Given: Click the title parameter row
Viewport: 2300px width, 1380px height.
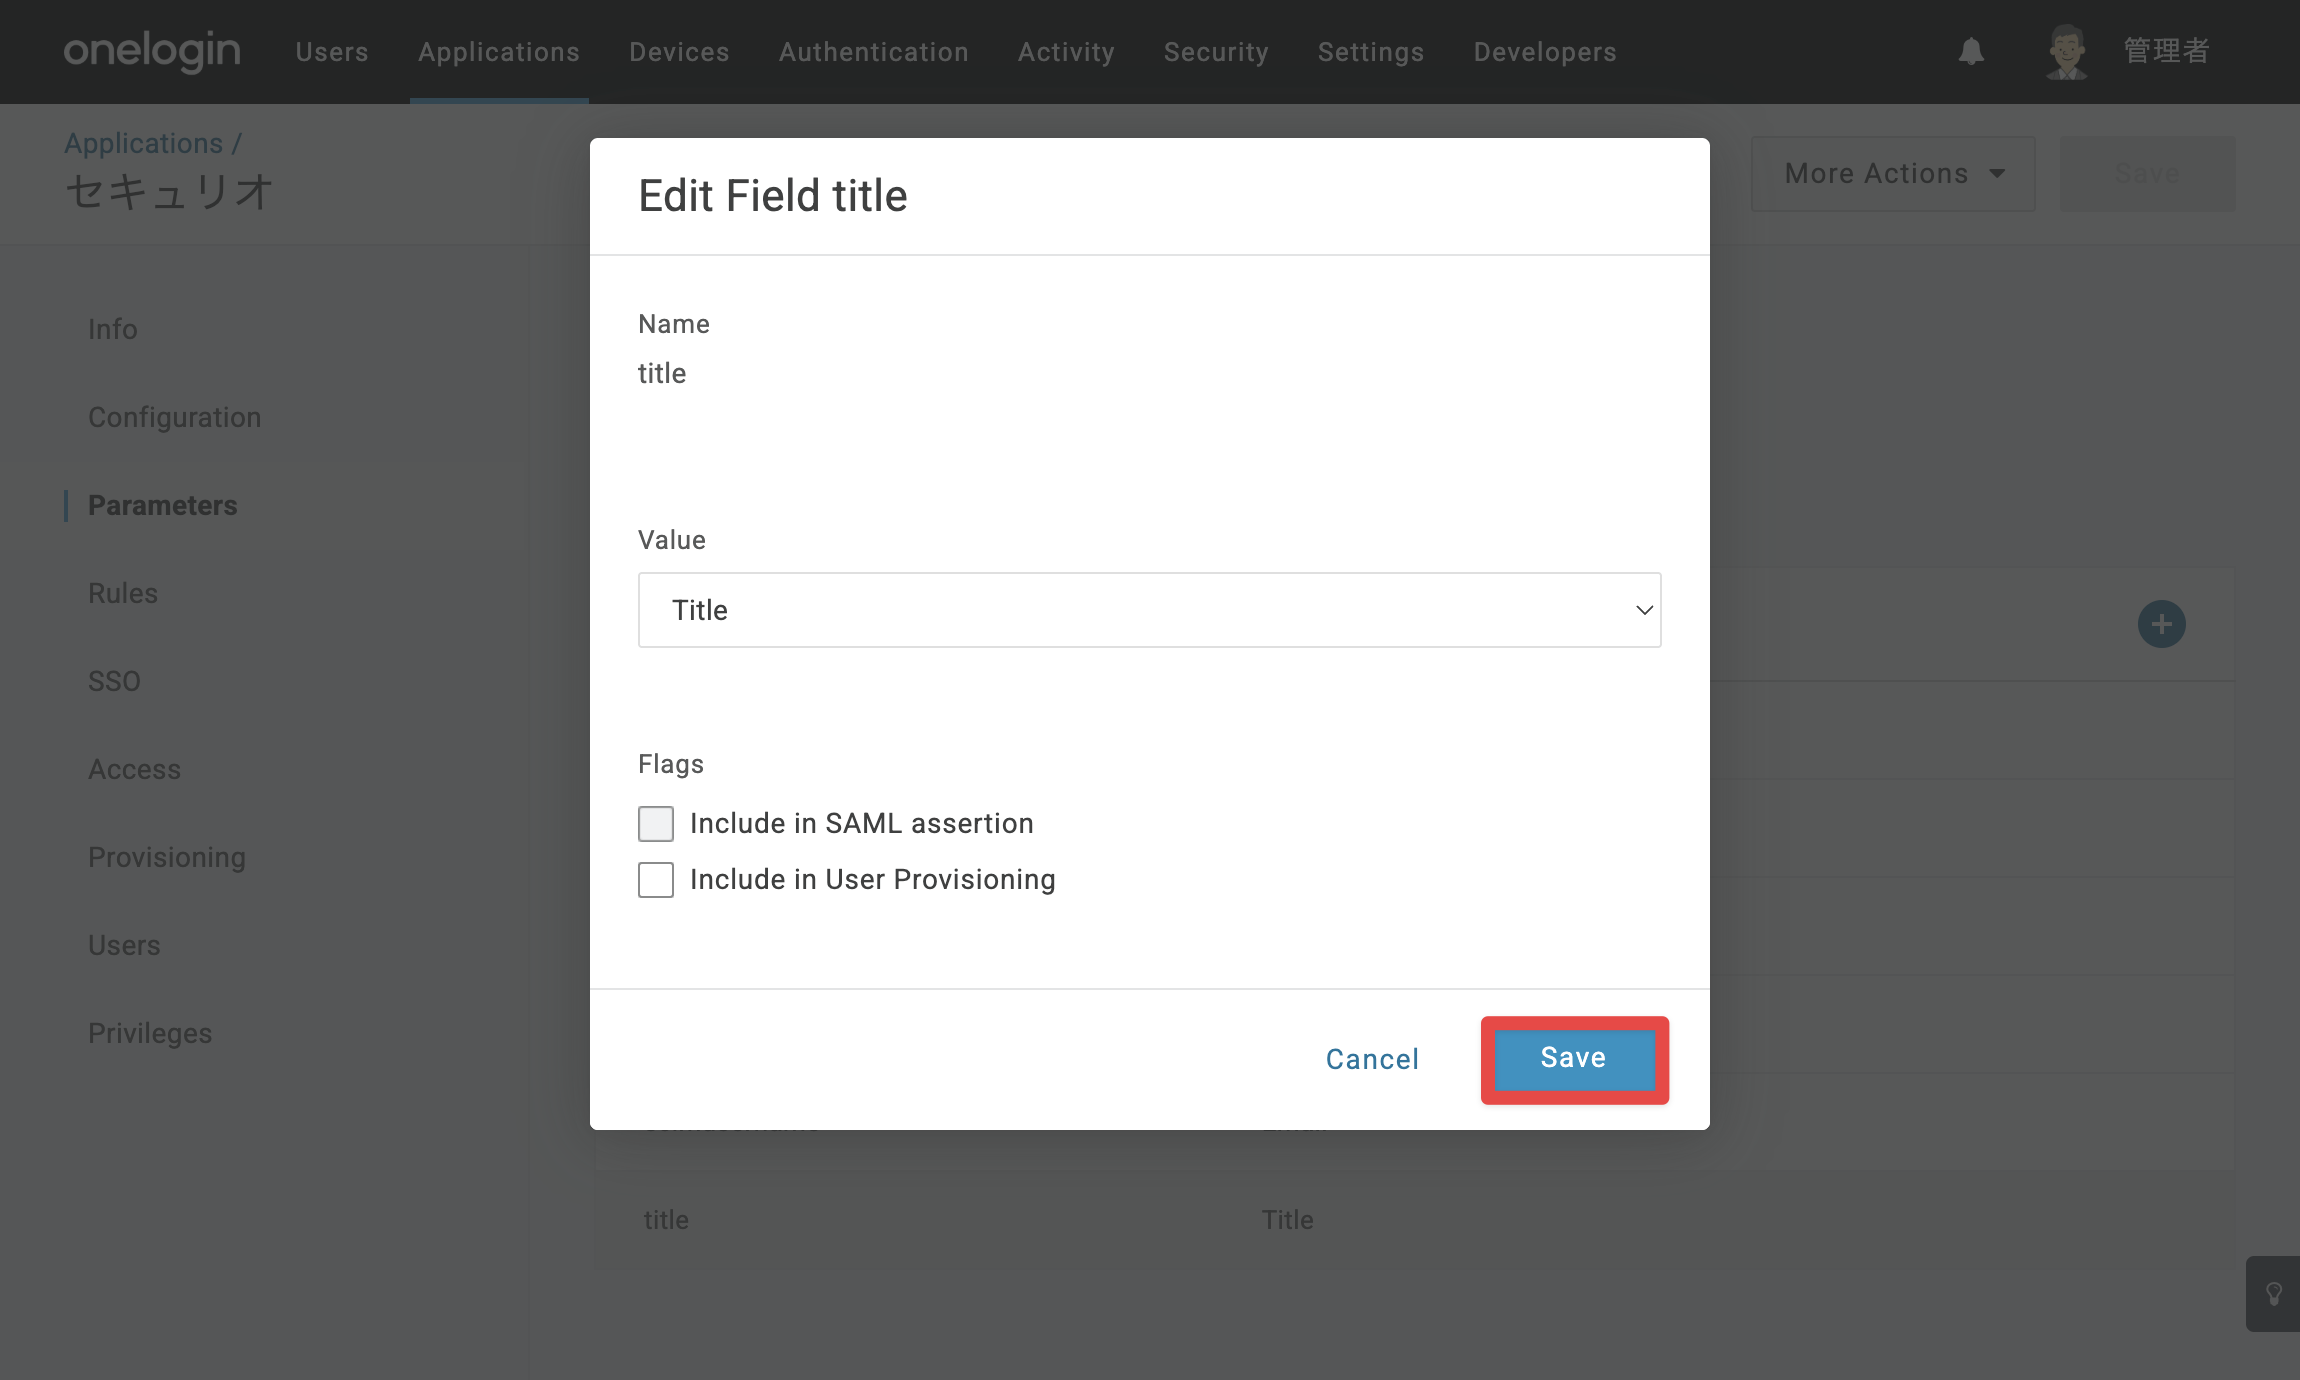Looking at the screenshot, I should 1414,1220.
